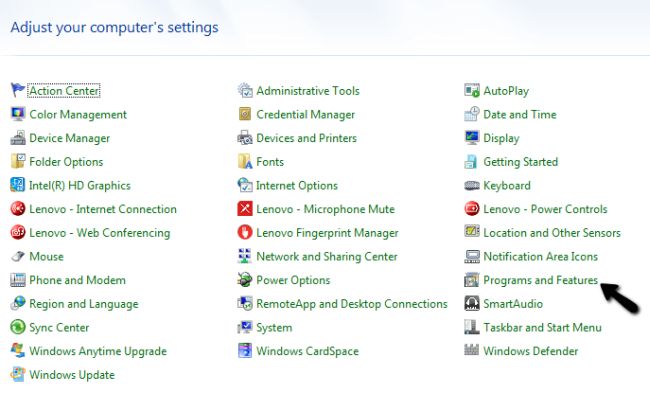Click Lenovo Web Conferencing icon
Viewport: 650px width, 393px height.
pos(18,232)
